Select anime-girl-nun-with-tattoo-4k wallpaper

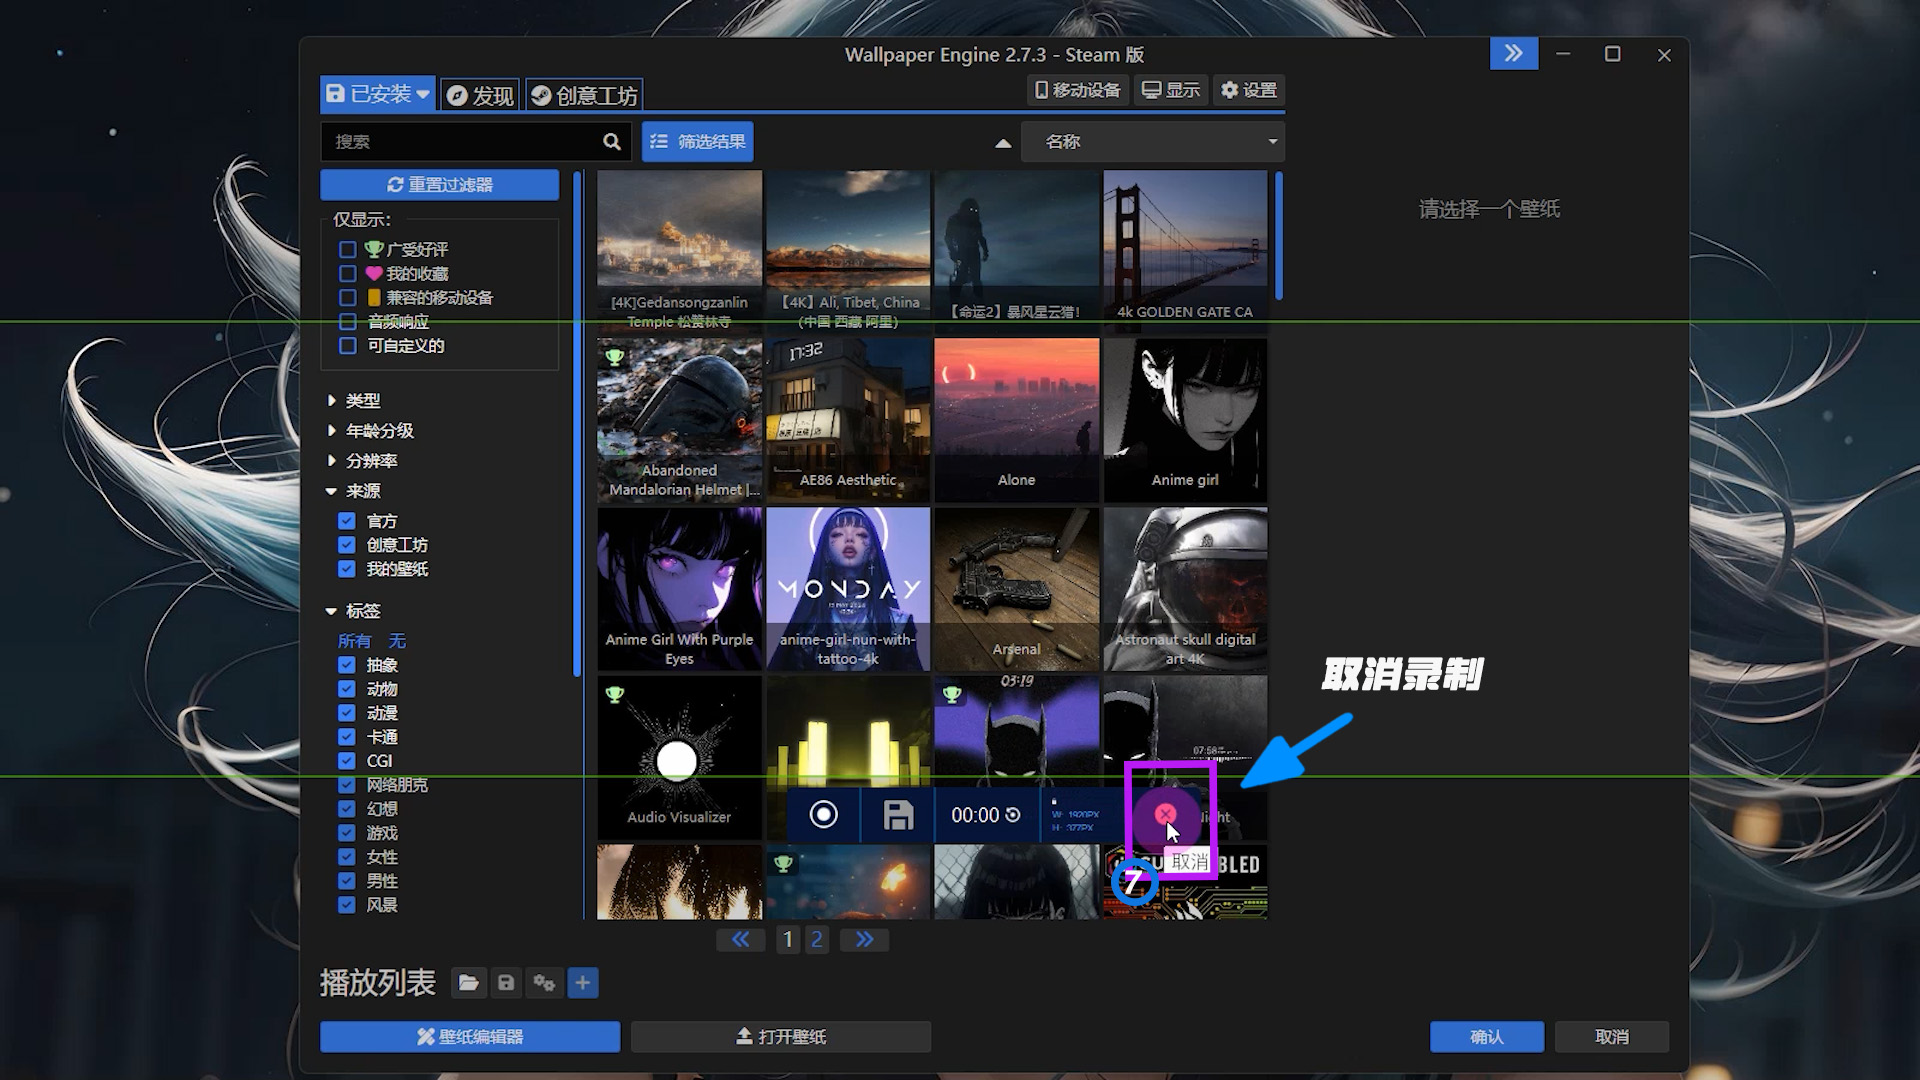pos(848,588)
